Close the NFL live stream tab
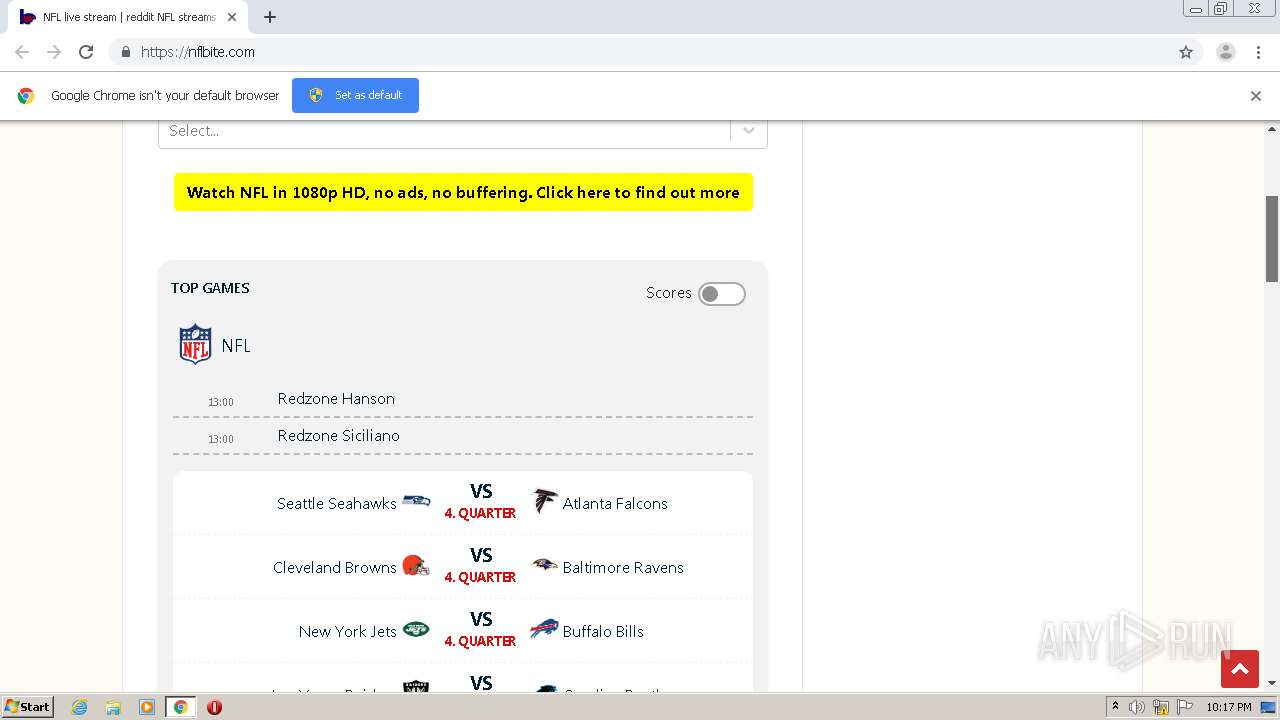Viewport: 1280px width, 720px height. [232, 17]
